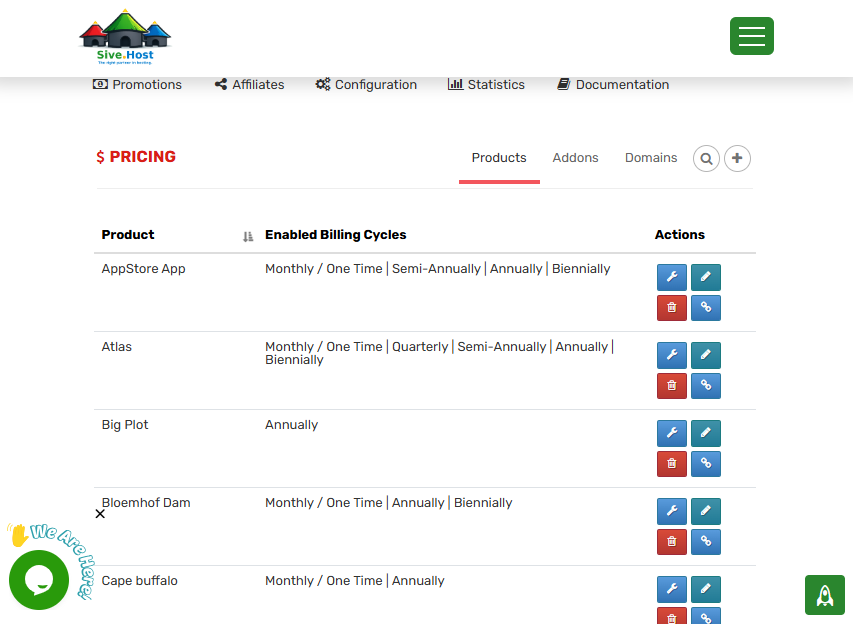Click pencil edit icon for AppStore App
This screenshot has width=853, height=624.
point(706,277)
